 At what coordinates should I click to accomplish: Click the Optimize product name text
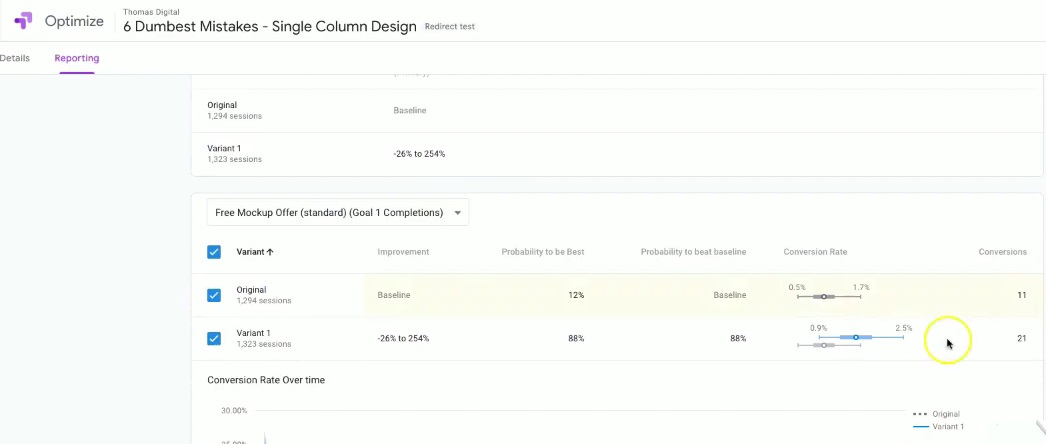pyautogui.click(x=74, y=21)
